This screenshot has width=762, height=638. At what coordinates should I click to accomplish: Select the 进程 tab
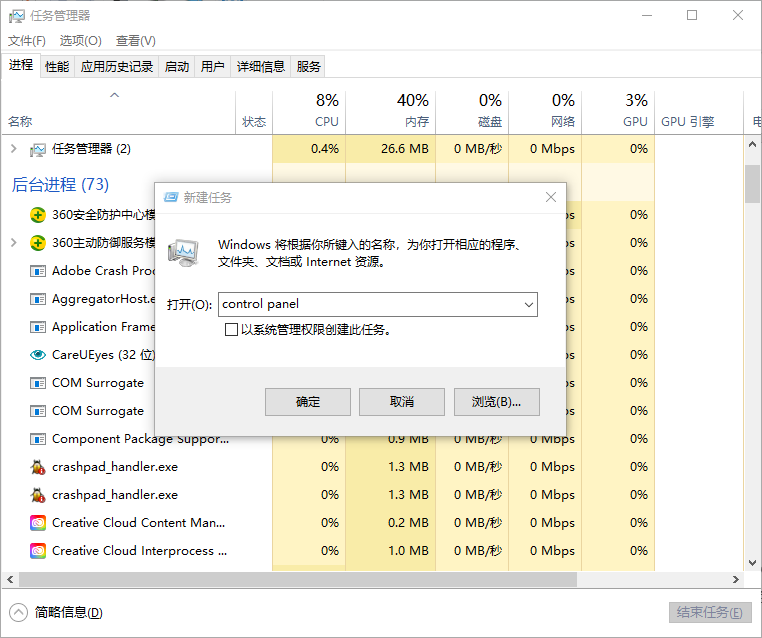21,65
